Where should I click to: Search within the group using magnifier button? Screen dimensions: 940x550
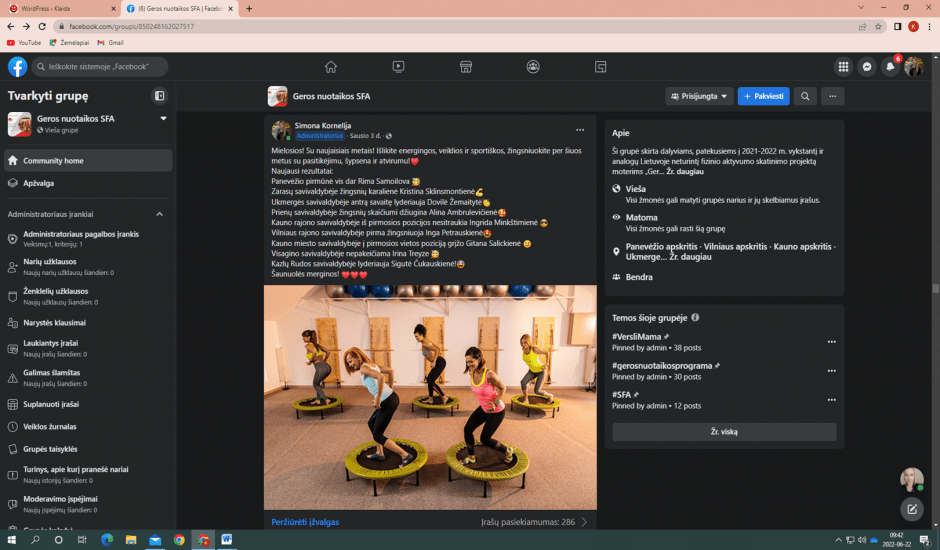point(805,96)
